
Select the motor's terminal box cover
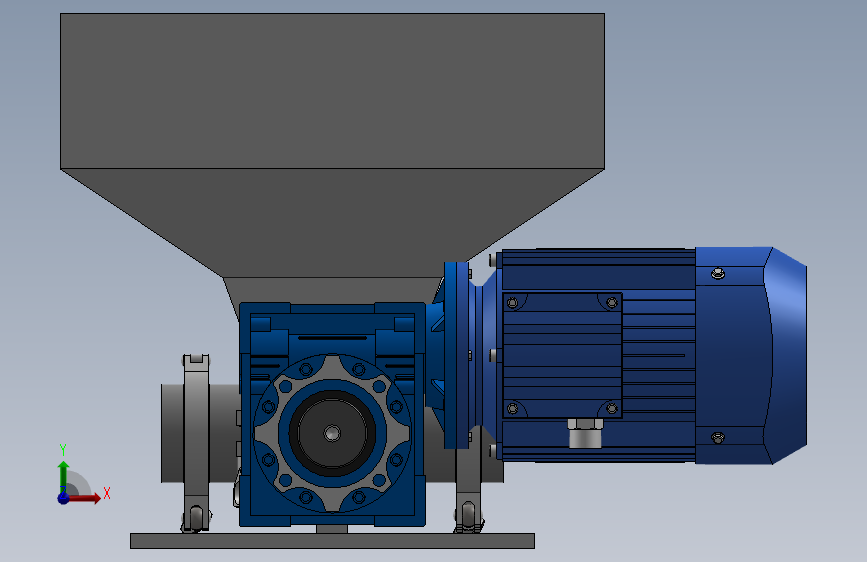(562, 355)
